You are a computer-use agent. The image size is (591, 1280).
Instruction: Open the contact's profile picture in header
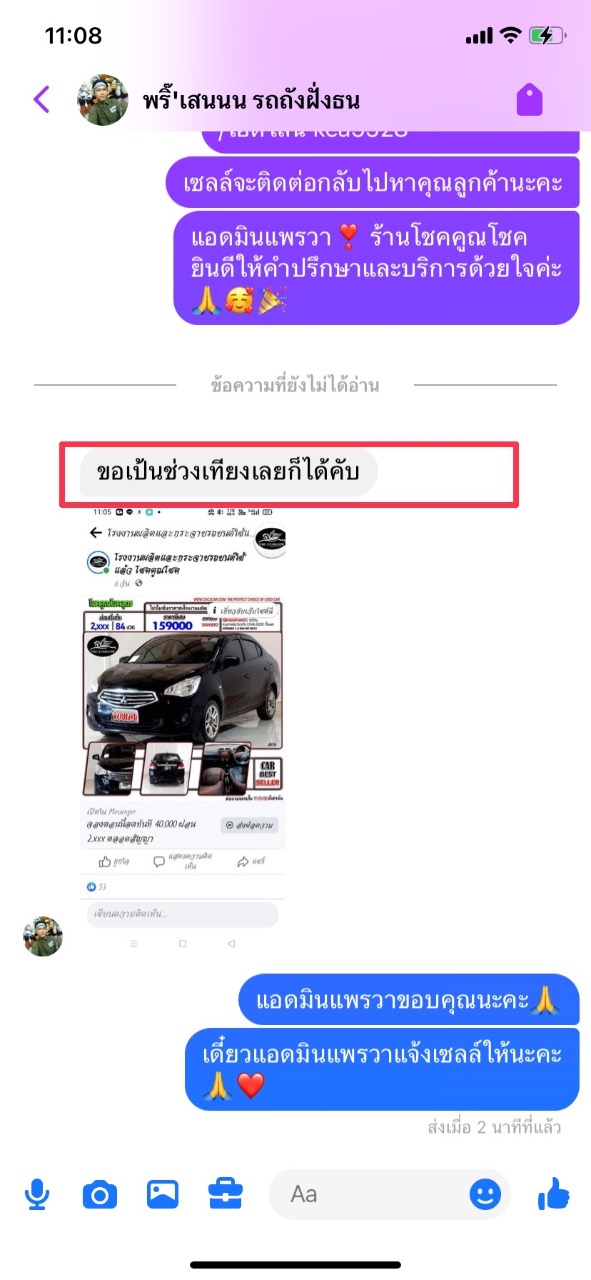pos(103,100)
